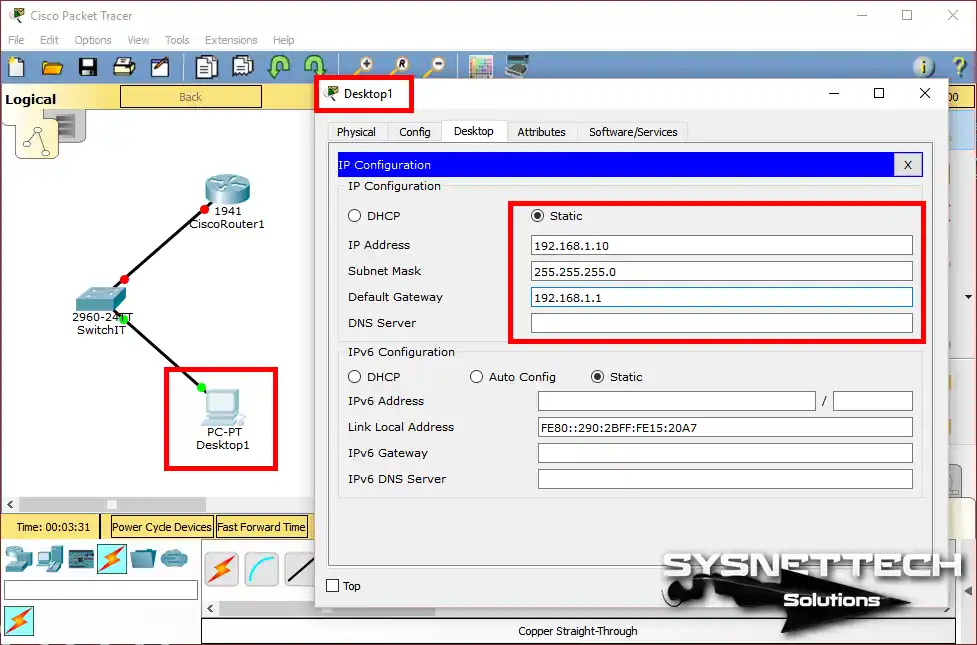
Task: Switch IPv6 Configuration to Auto Config
Action: [x=477, y=376]
